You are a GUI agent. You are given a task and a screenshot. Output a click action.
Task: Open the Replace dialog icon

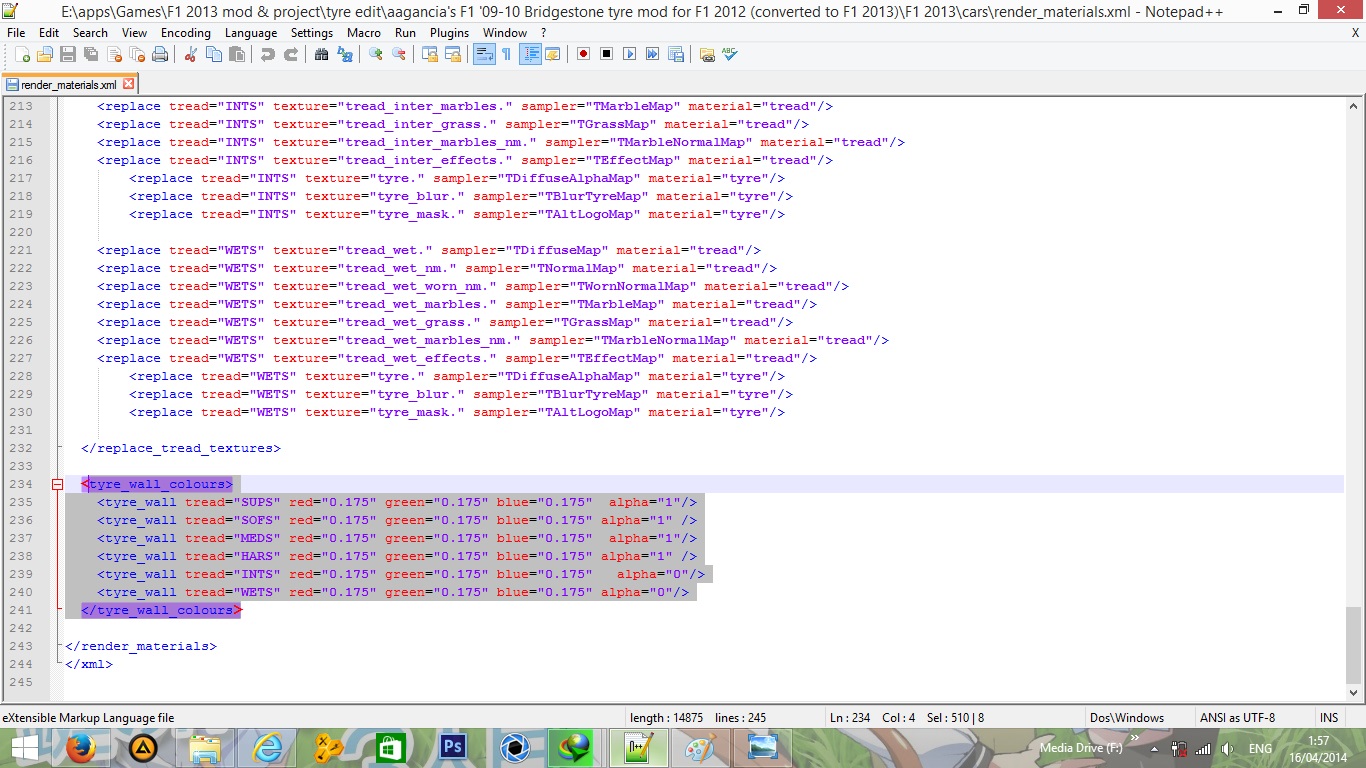click(345, 54)
